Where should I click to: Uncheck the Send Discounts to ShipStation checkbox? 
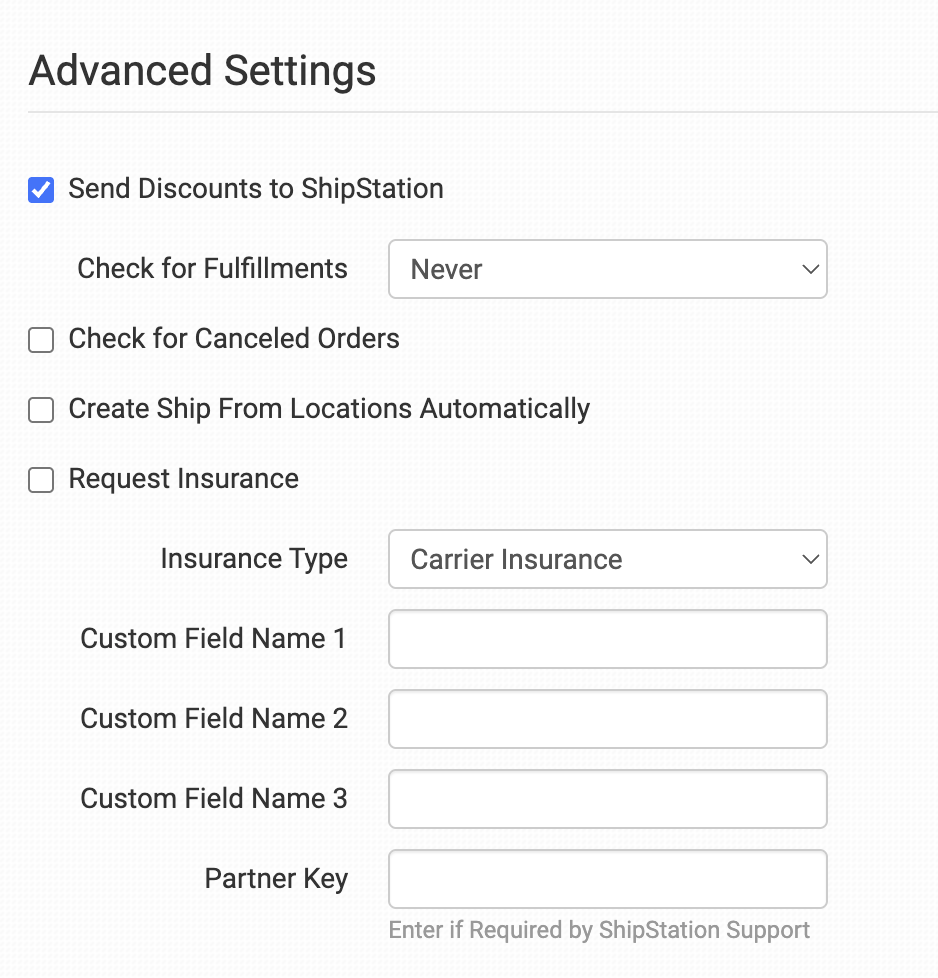[x=41, y=190]
